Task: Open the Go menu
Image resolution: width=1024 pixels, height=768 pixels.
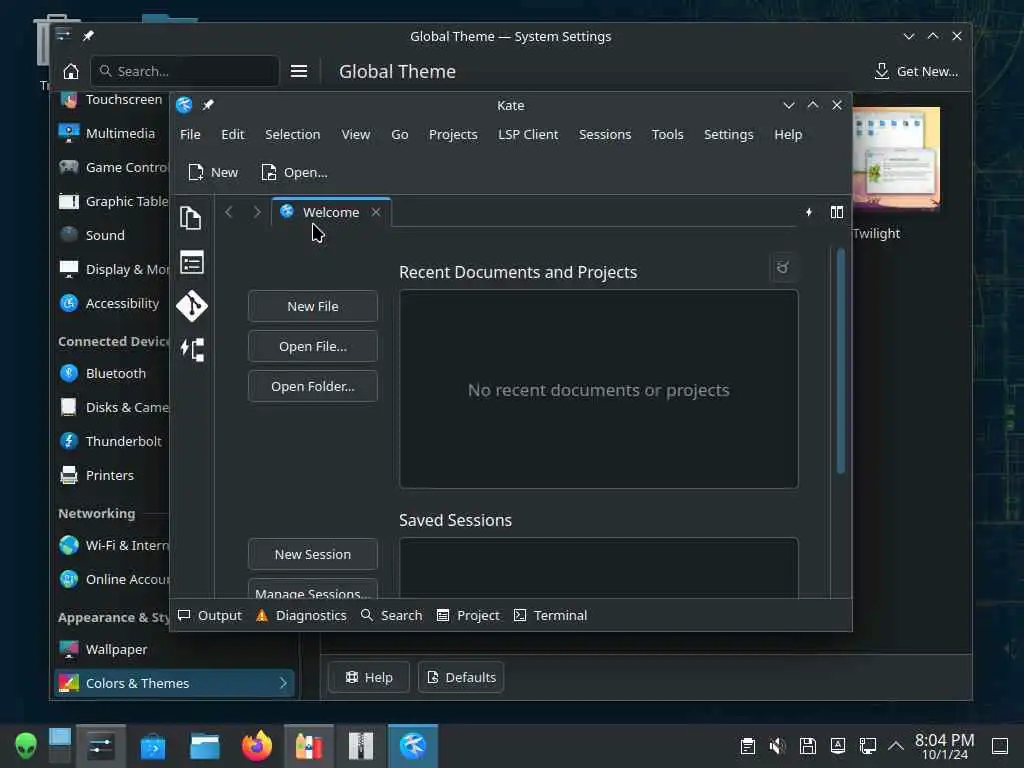Action: (400, 135)
